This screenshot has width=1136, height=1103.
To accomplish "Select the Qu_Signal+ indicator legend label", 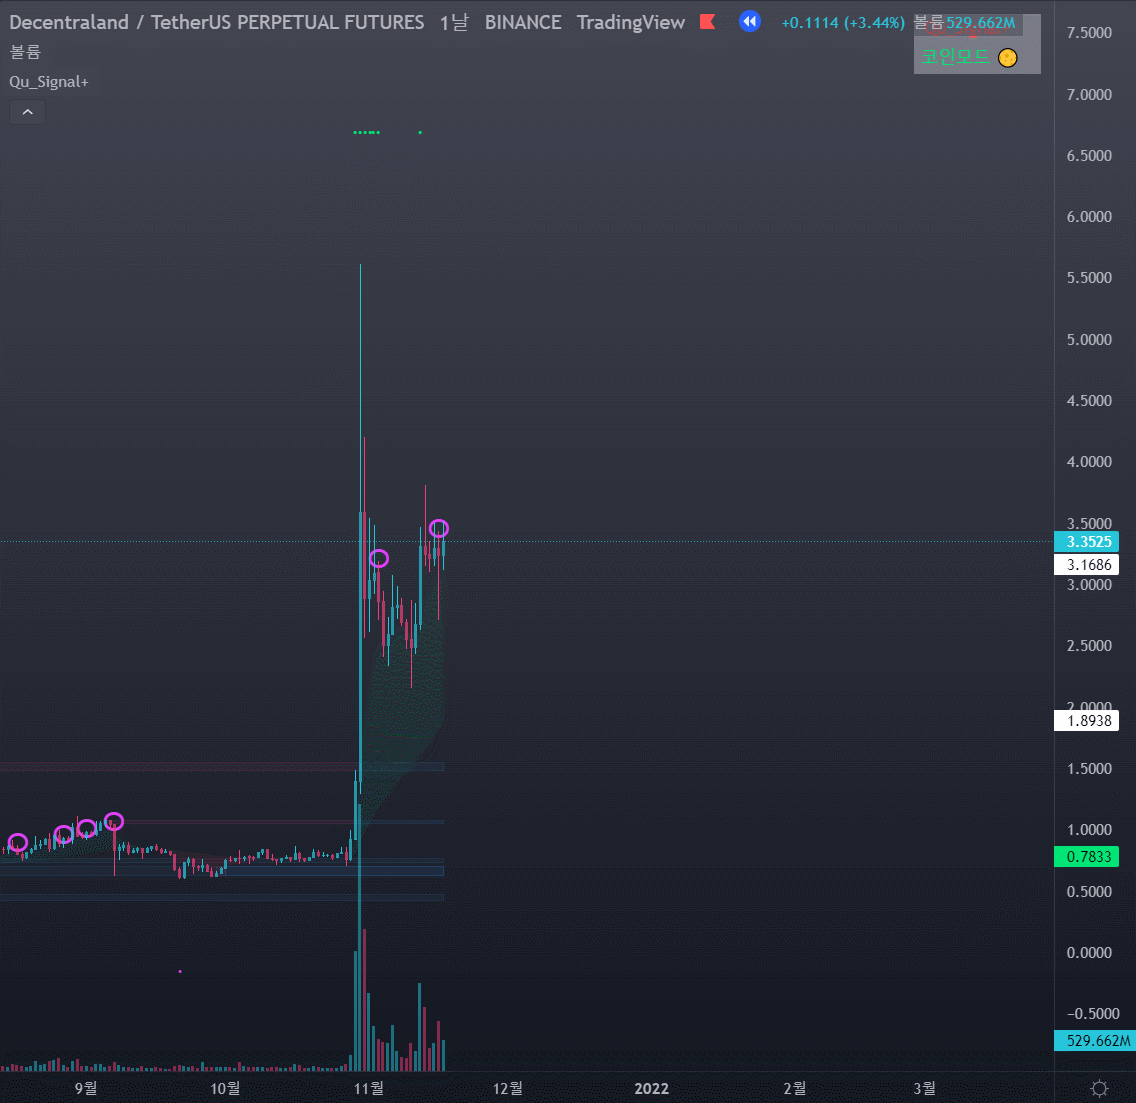I will 49,82.
